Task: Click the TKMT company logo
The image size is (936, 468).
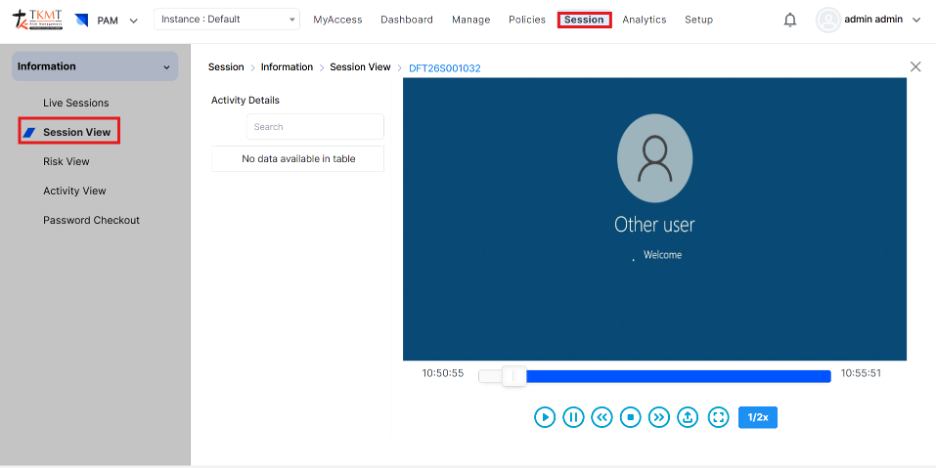Action: click(x=37, y=20)
